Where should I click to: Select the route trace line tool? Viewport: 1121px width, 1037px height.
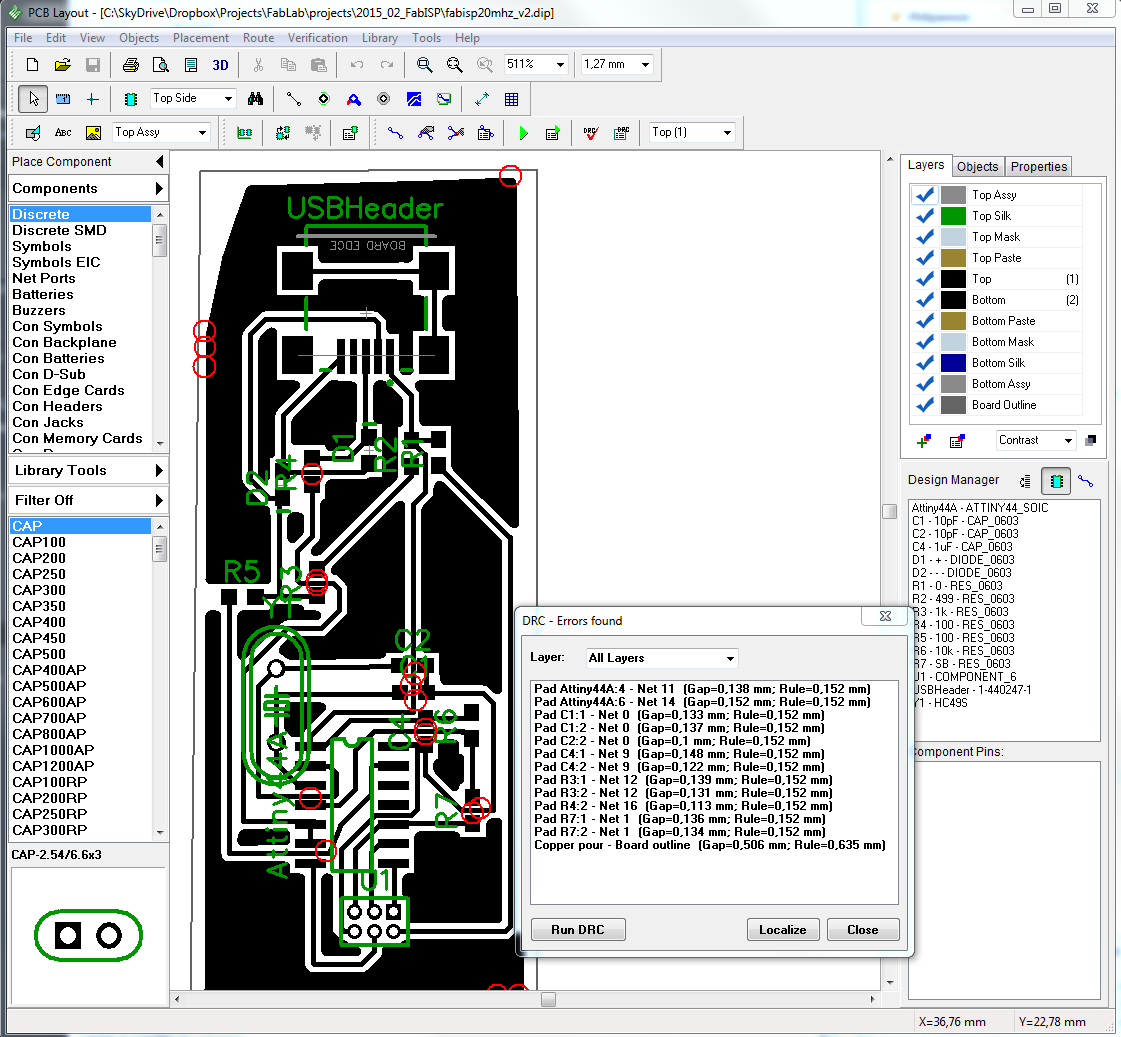[293, 99]
